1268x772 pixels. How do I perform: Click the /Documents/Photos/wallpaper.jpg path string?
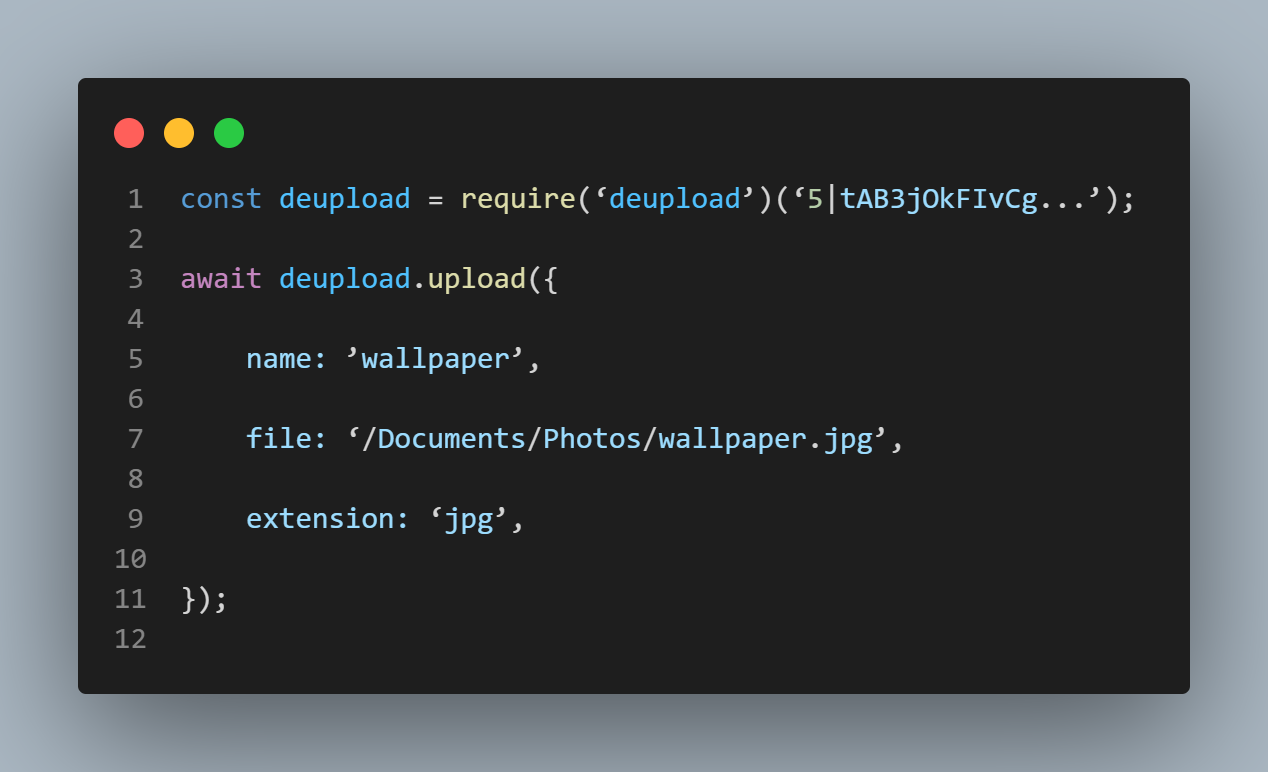(616, 439)
